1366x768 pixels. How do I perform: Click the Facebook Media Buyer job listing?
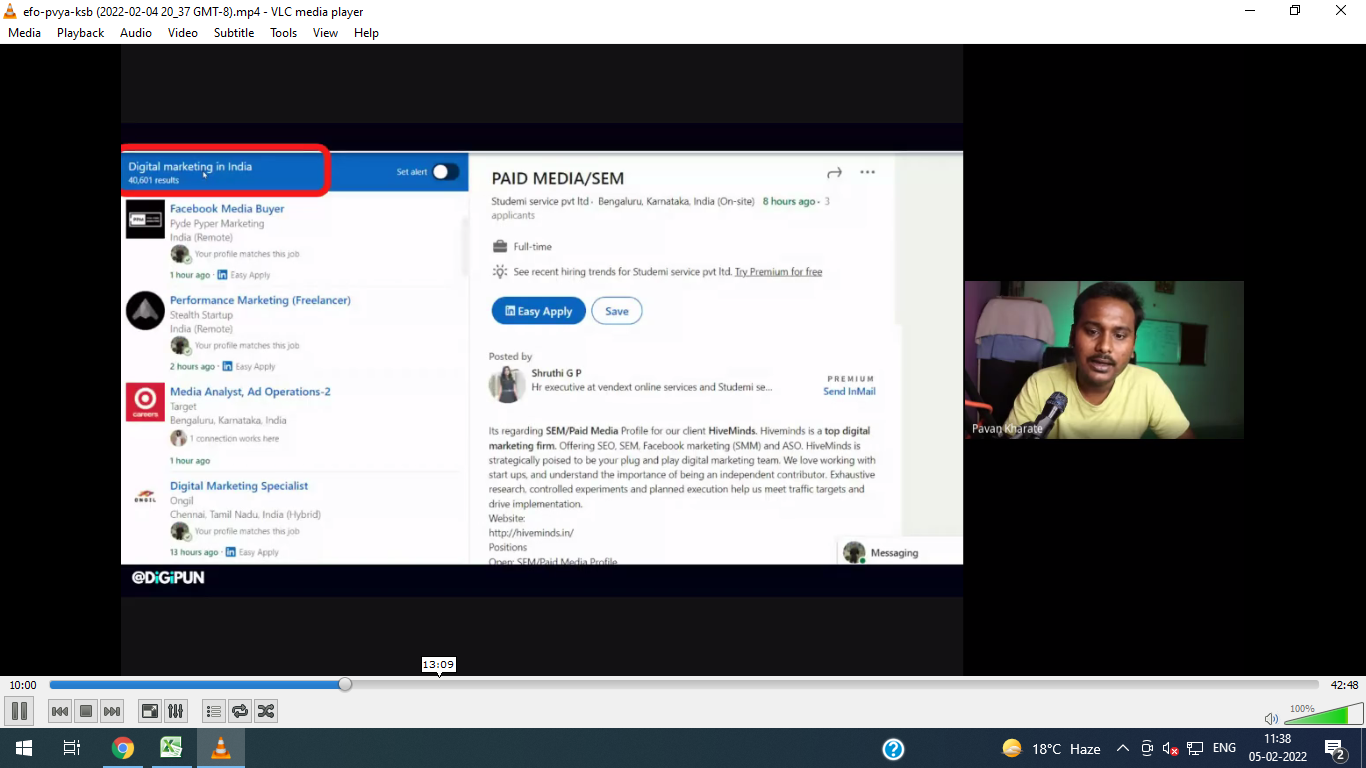click(227, 209)
